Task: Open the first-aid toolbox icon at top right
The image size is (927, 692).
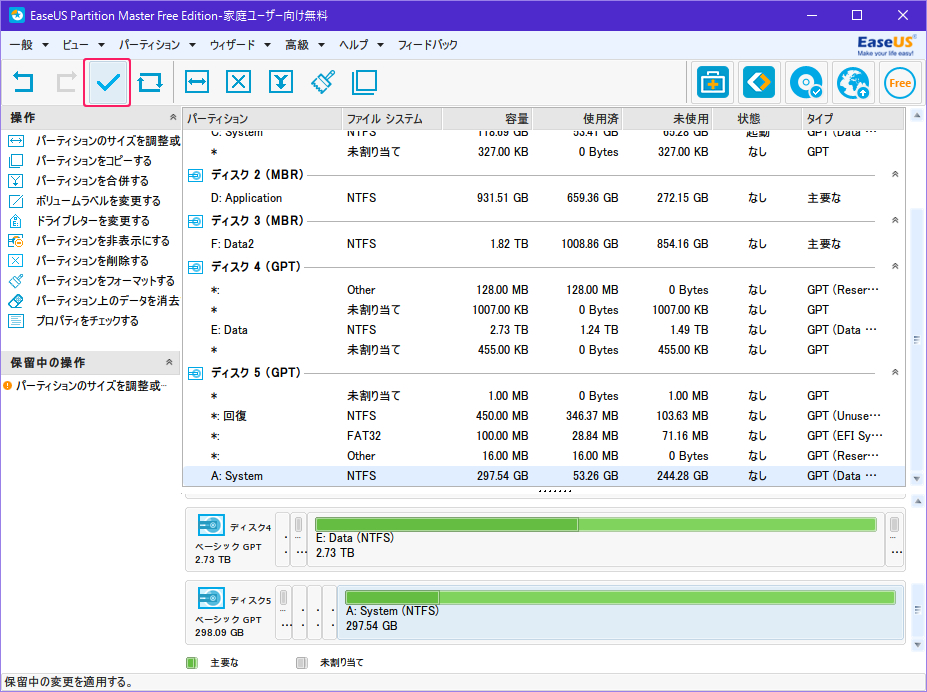Action: tap(712, 83)
